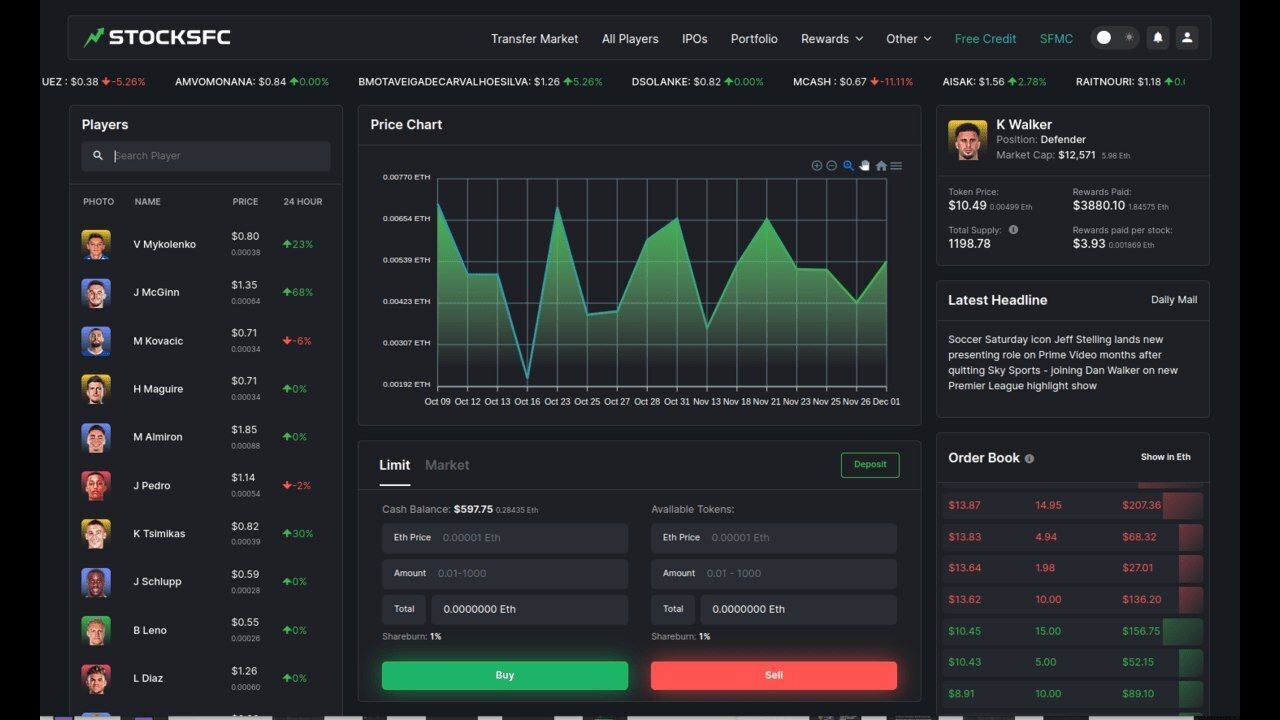Select the $13.64 sell order row
Screen dimensions: 1280x720
coord(1073,568)
